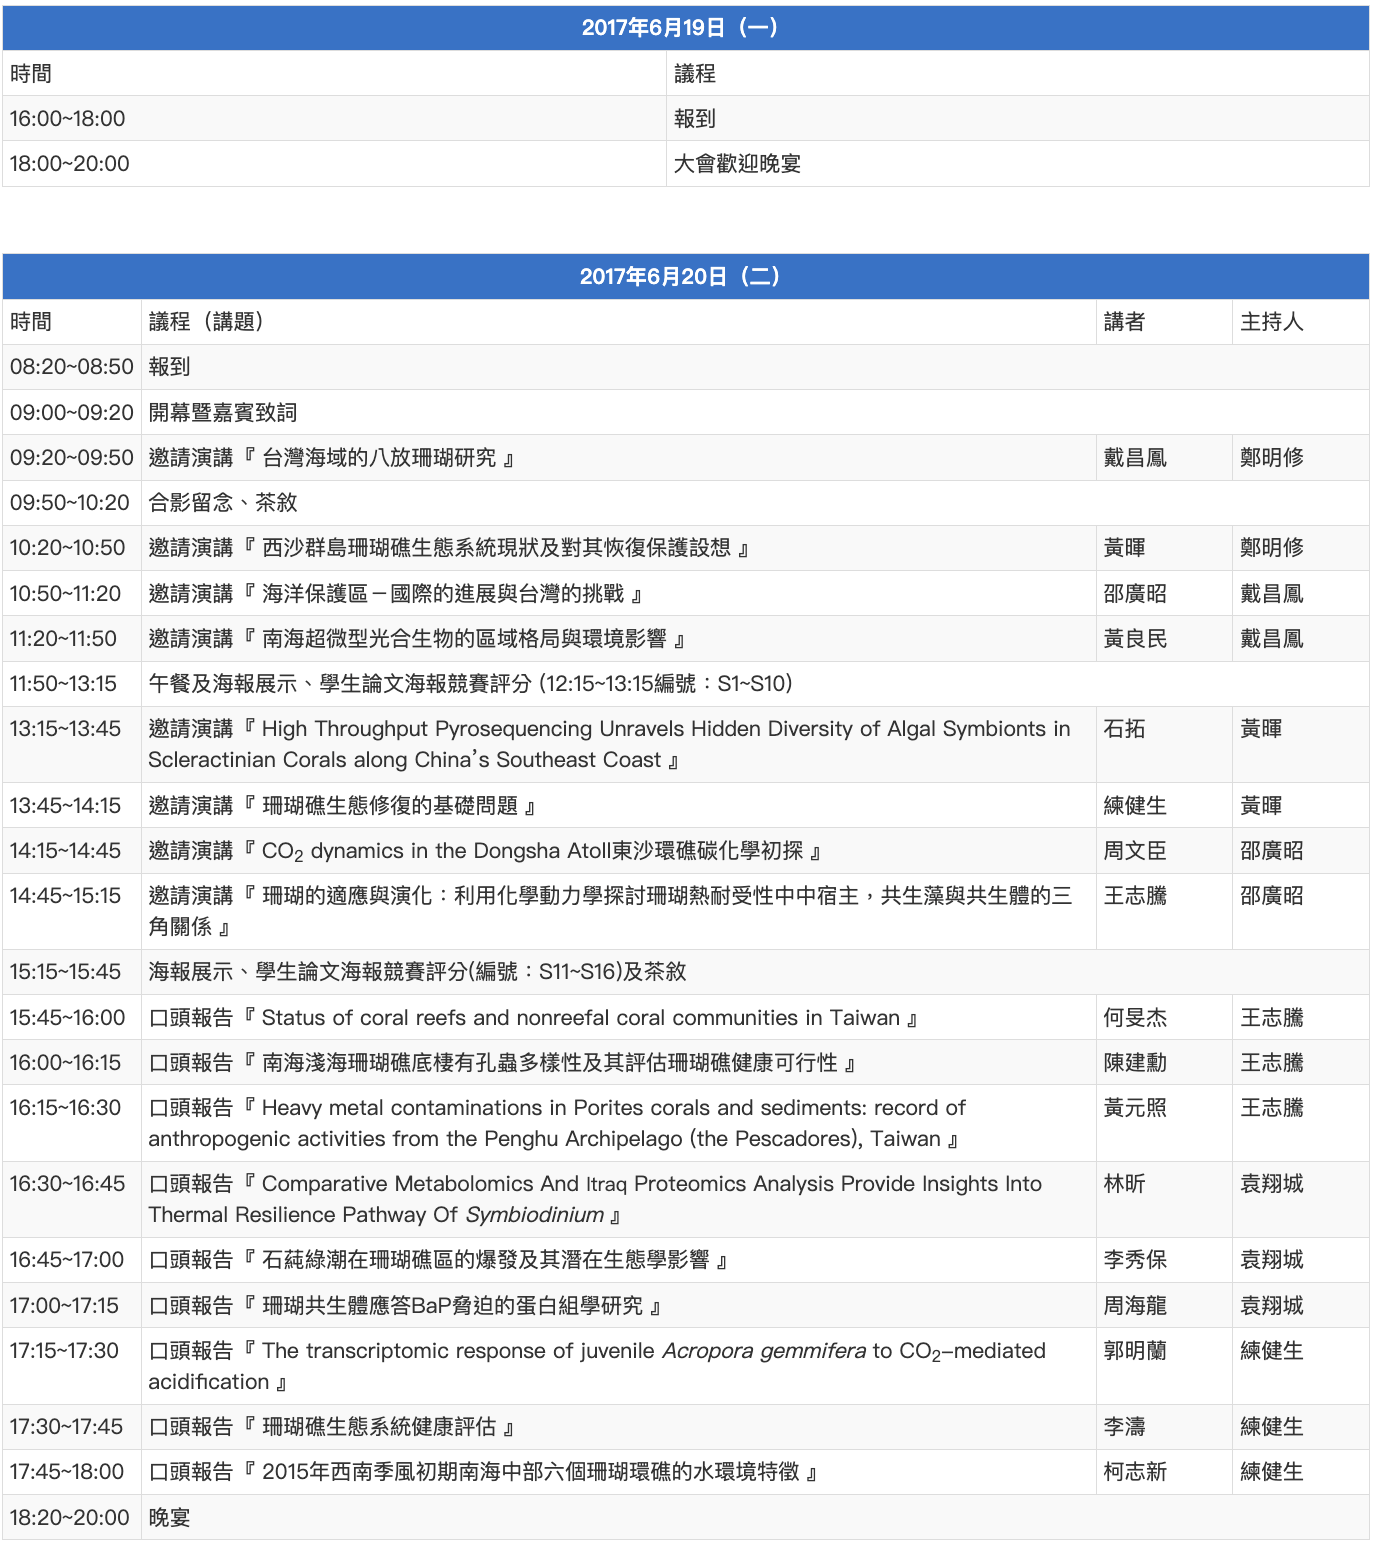Select speaker name 石拓
This screenshot has height=1550, width=1376.
point(1124,729)
